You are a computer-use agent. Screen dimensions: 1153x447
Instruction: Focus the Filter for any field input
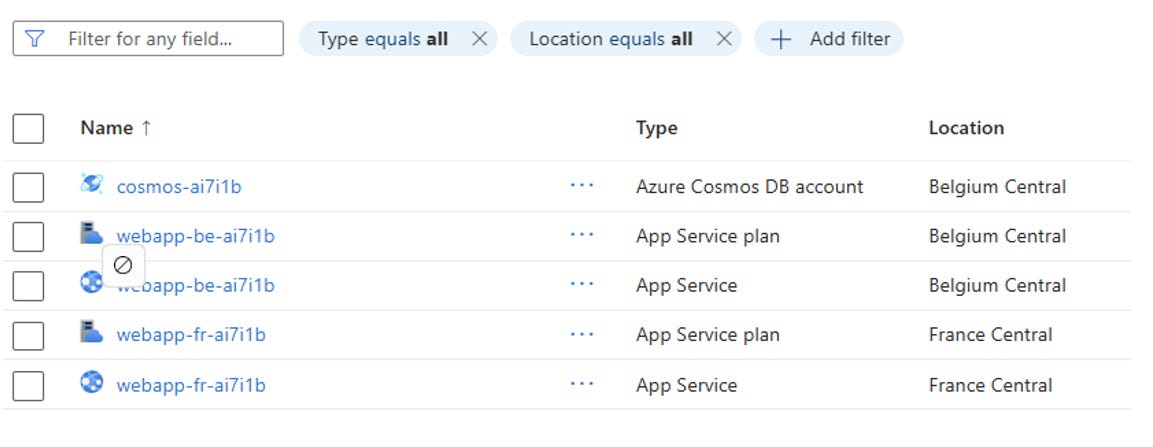pyautogui.click(x=148, y=38)
